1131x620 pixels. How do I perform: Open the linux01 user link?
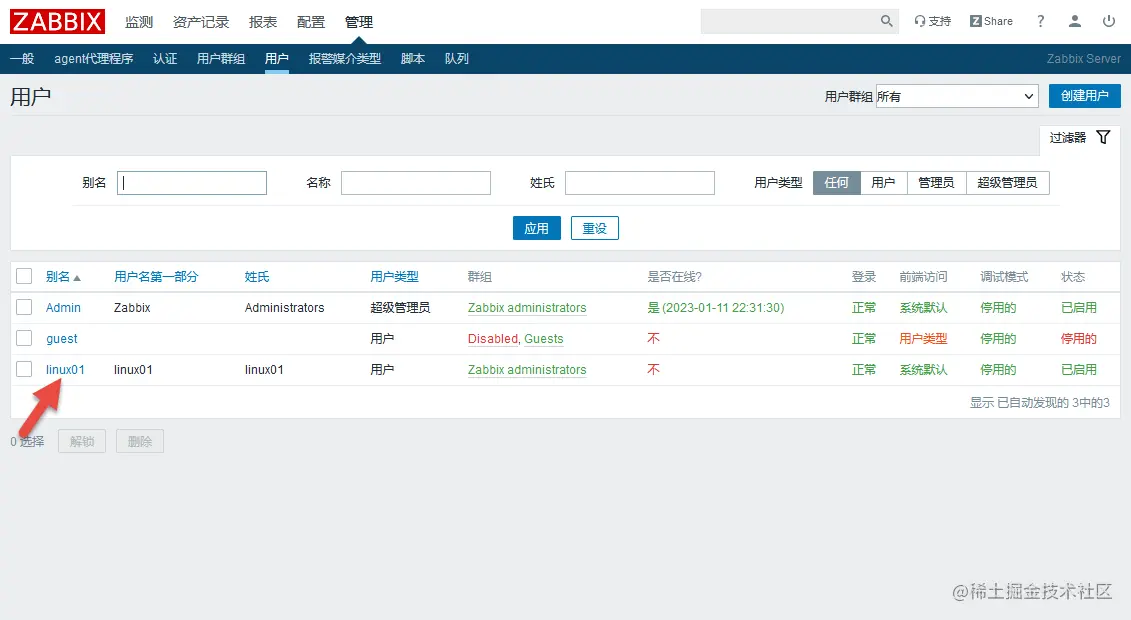[65, 370]
